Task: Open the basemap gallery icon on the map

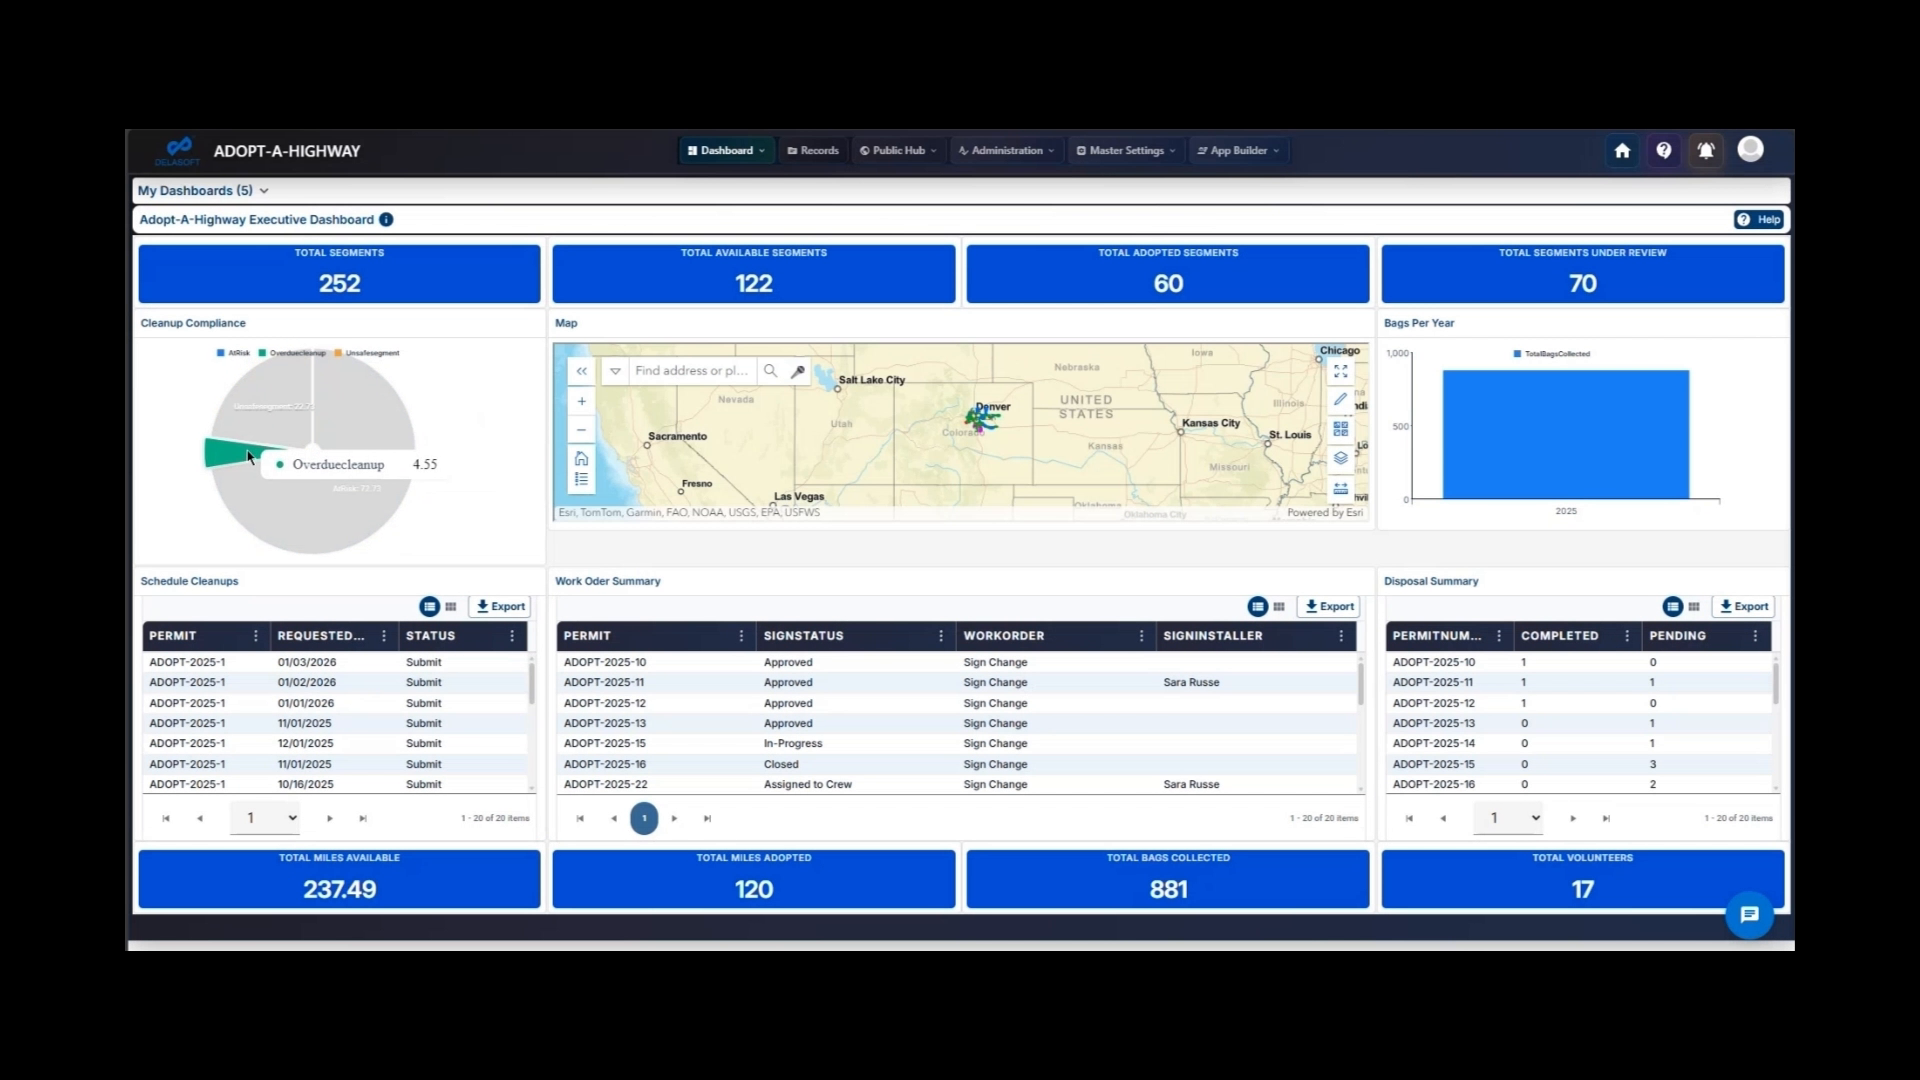Action: [x=1341, y=428]
